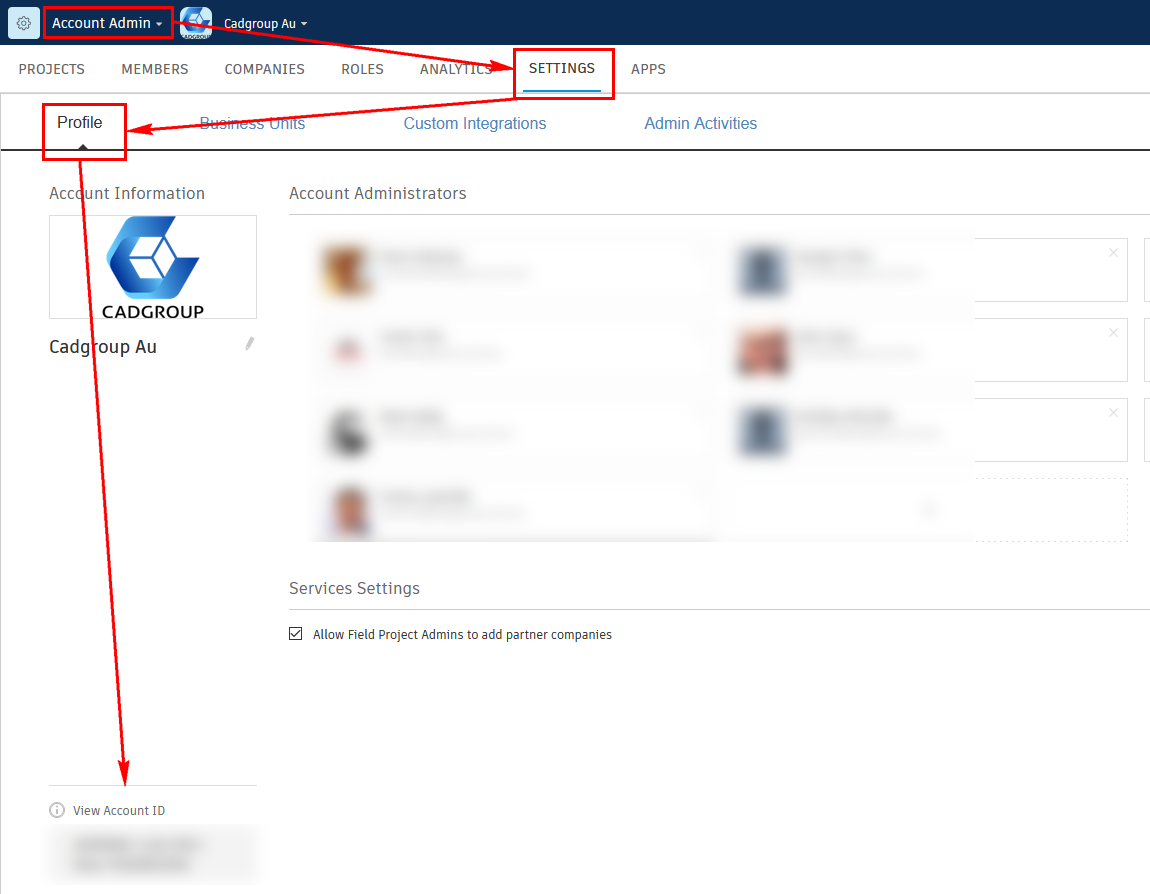Image resolution: width=1150 pixels, height=894 pixels.
Task: Click the Cadgroup Au account name
Action: 103,347
